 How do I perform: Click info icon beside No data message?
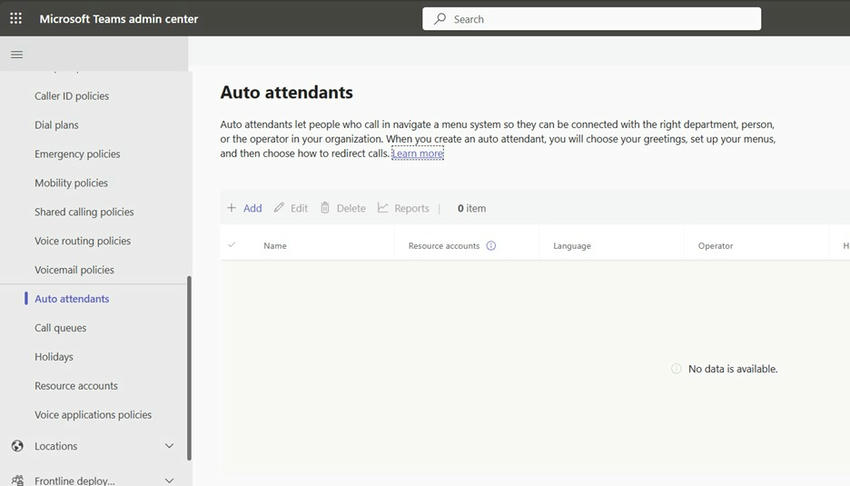pos(676,369)
